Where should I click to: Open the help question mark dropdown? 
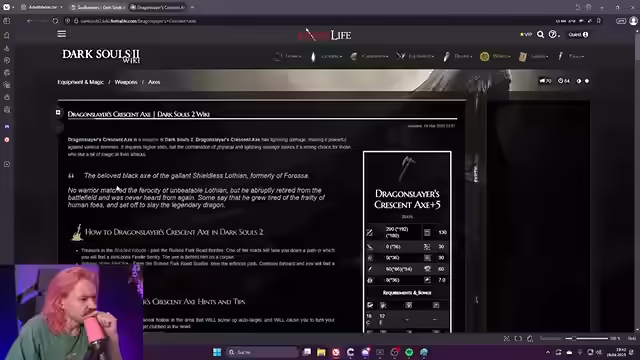coord(553,35)
